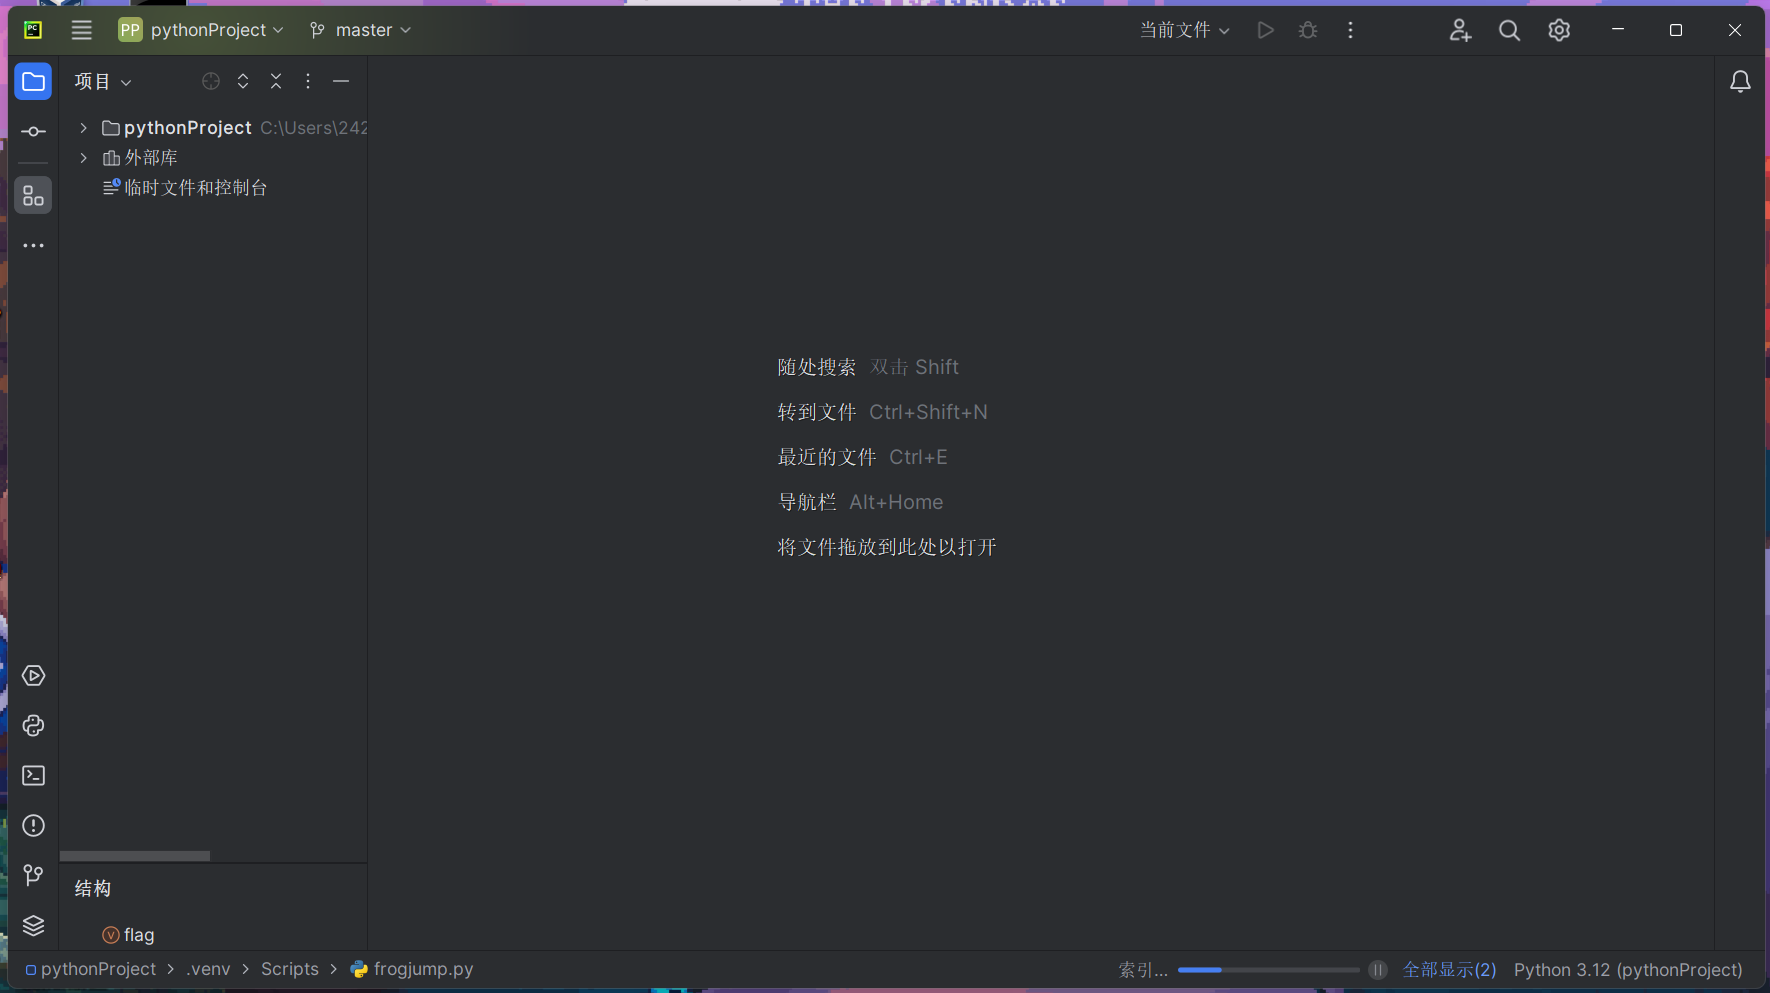The width and height of the screenshot is (1770, 993).
Task: Click the 将文件拖放到此处以打开 text
Action: (x=887, y=547)
